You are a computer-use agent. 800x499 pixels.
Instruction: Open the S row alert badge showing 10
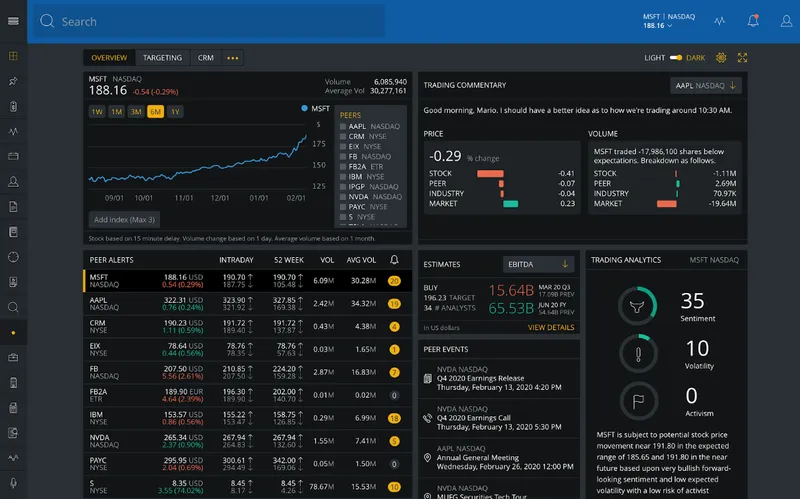pyautogui.click(x=394, y=487)
